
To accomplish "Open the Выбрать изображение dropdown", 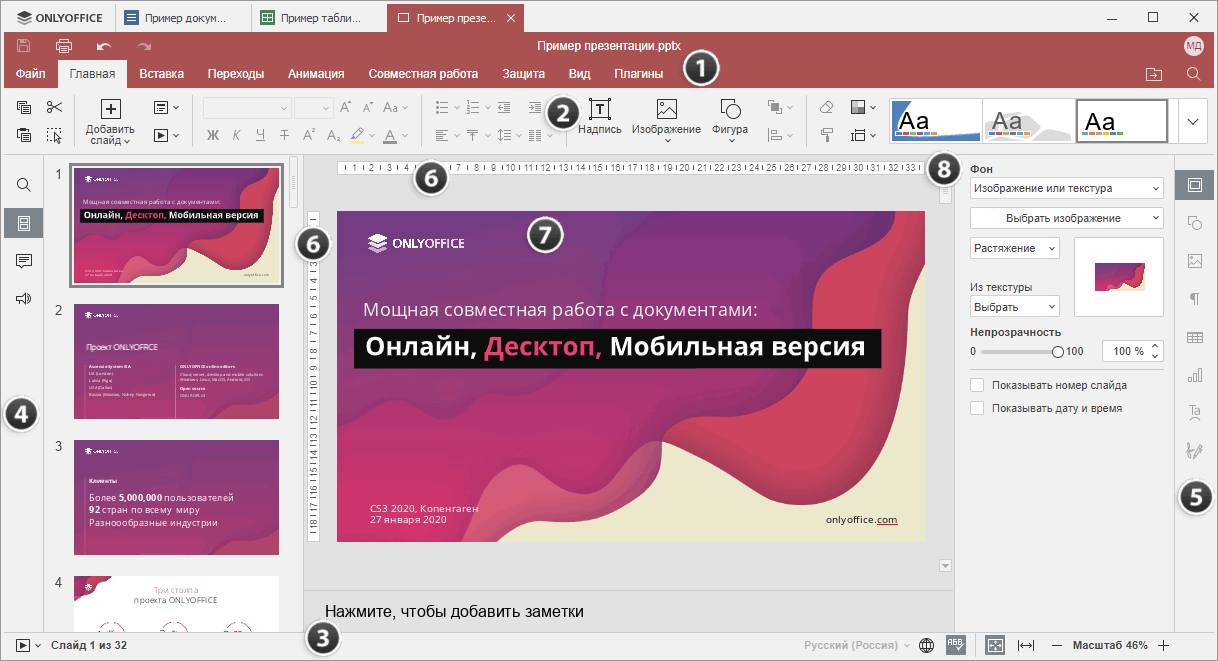I will pos(1066,217).
